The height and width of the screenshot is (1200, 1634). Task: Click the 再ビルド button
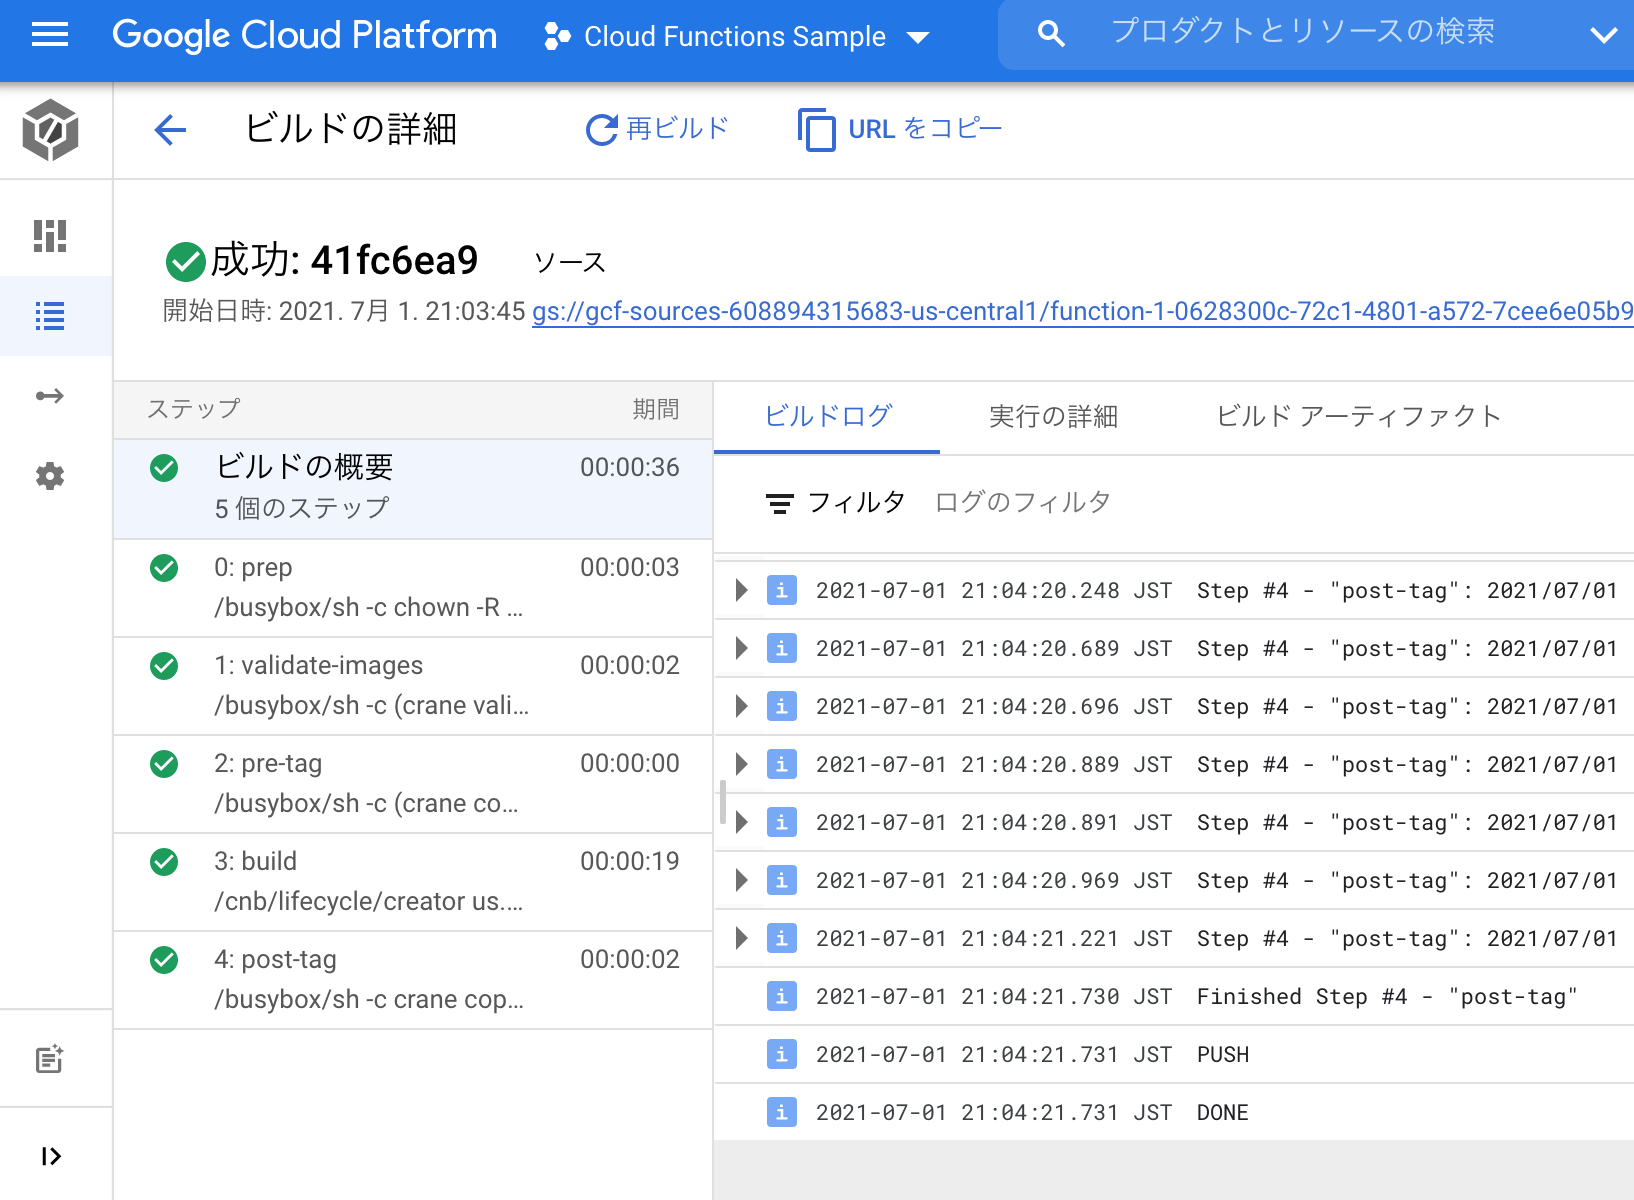point(657,129)
